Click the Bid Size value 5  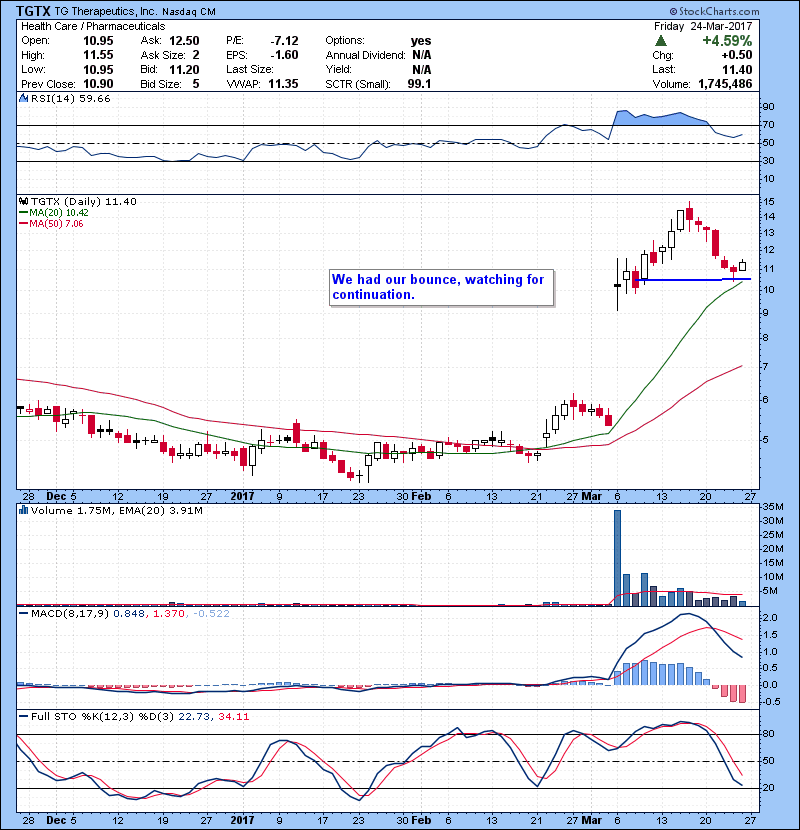196,84
